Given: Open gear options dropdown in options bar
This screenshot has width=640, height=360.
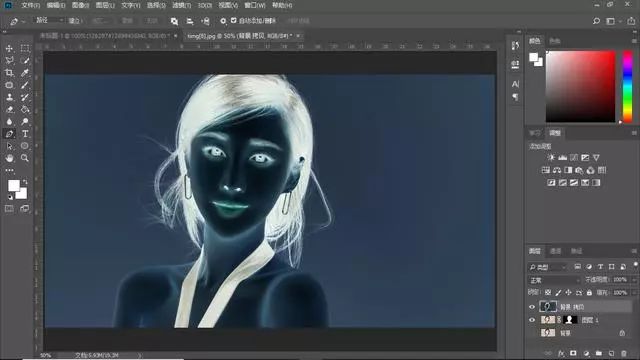Looking at the screenshot, I should (x=223, y=21).
